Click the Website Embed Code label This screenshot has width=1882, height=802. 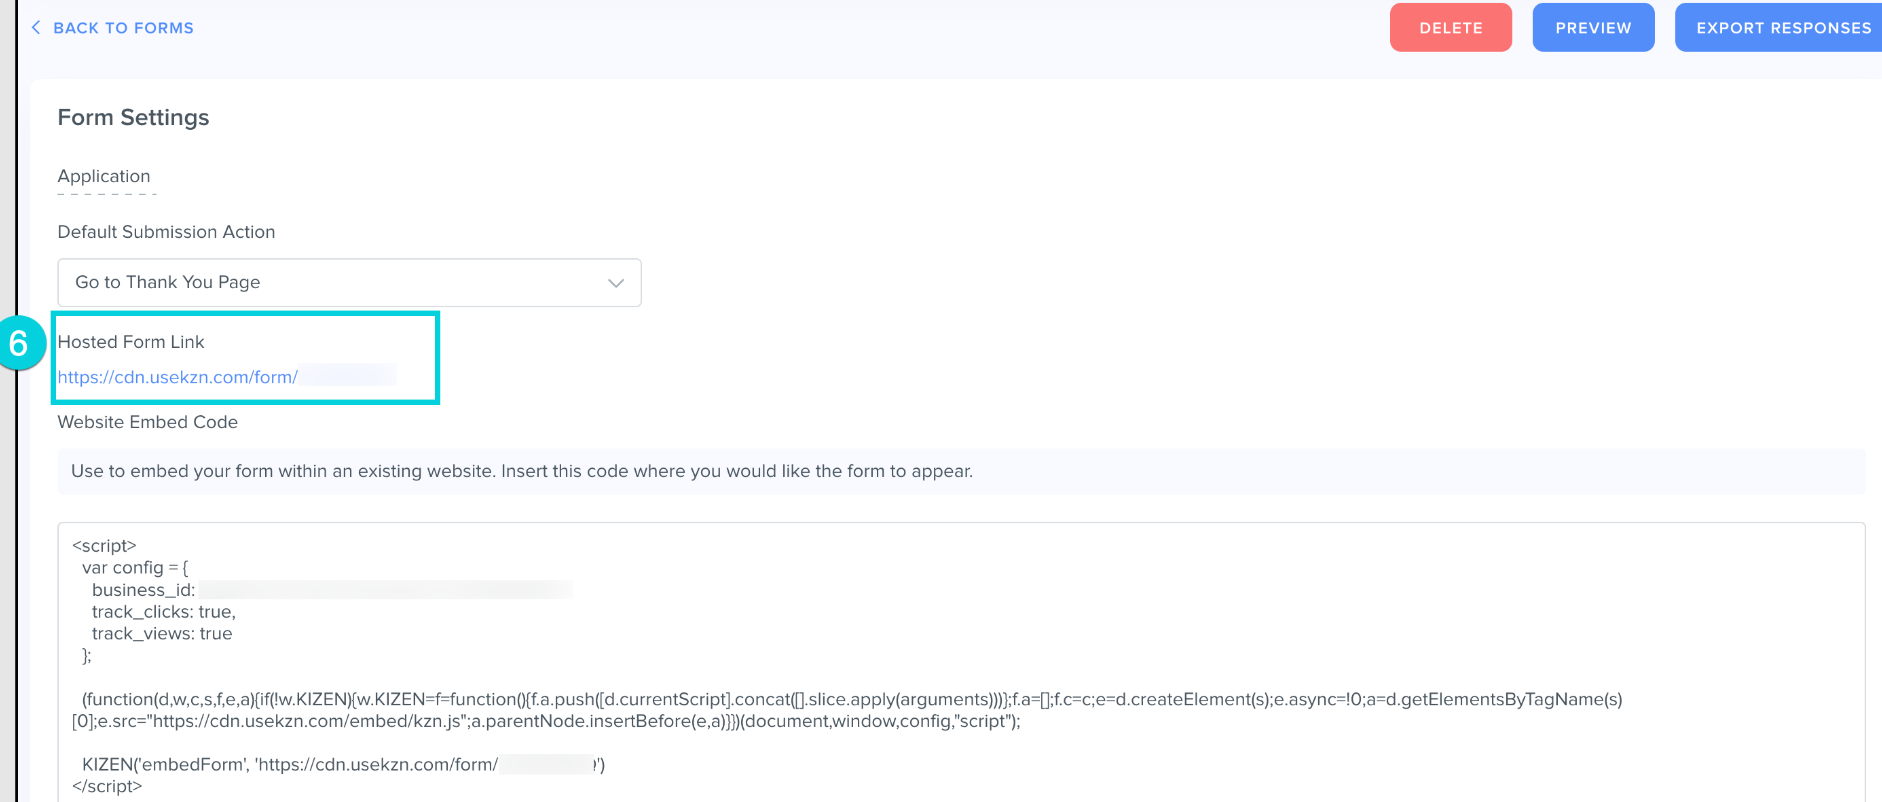[148, 422]
